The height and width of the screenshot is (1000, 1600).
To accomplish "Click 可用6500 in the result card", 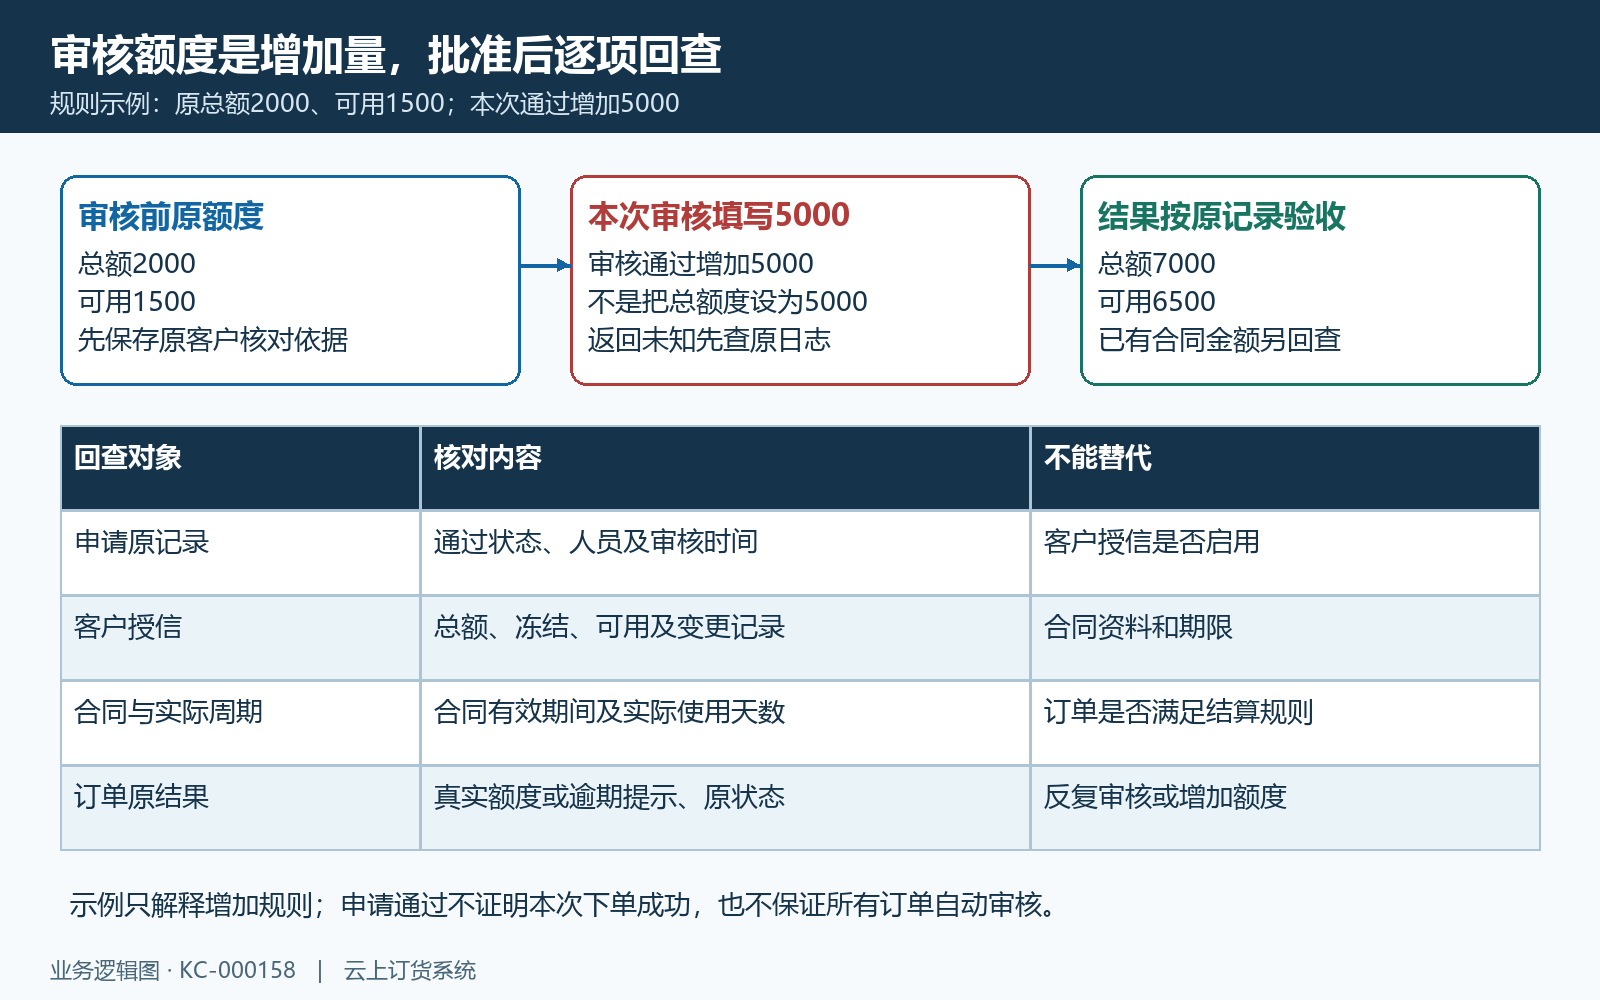I will click(1157, 301).
